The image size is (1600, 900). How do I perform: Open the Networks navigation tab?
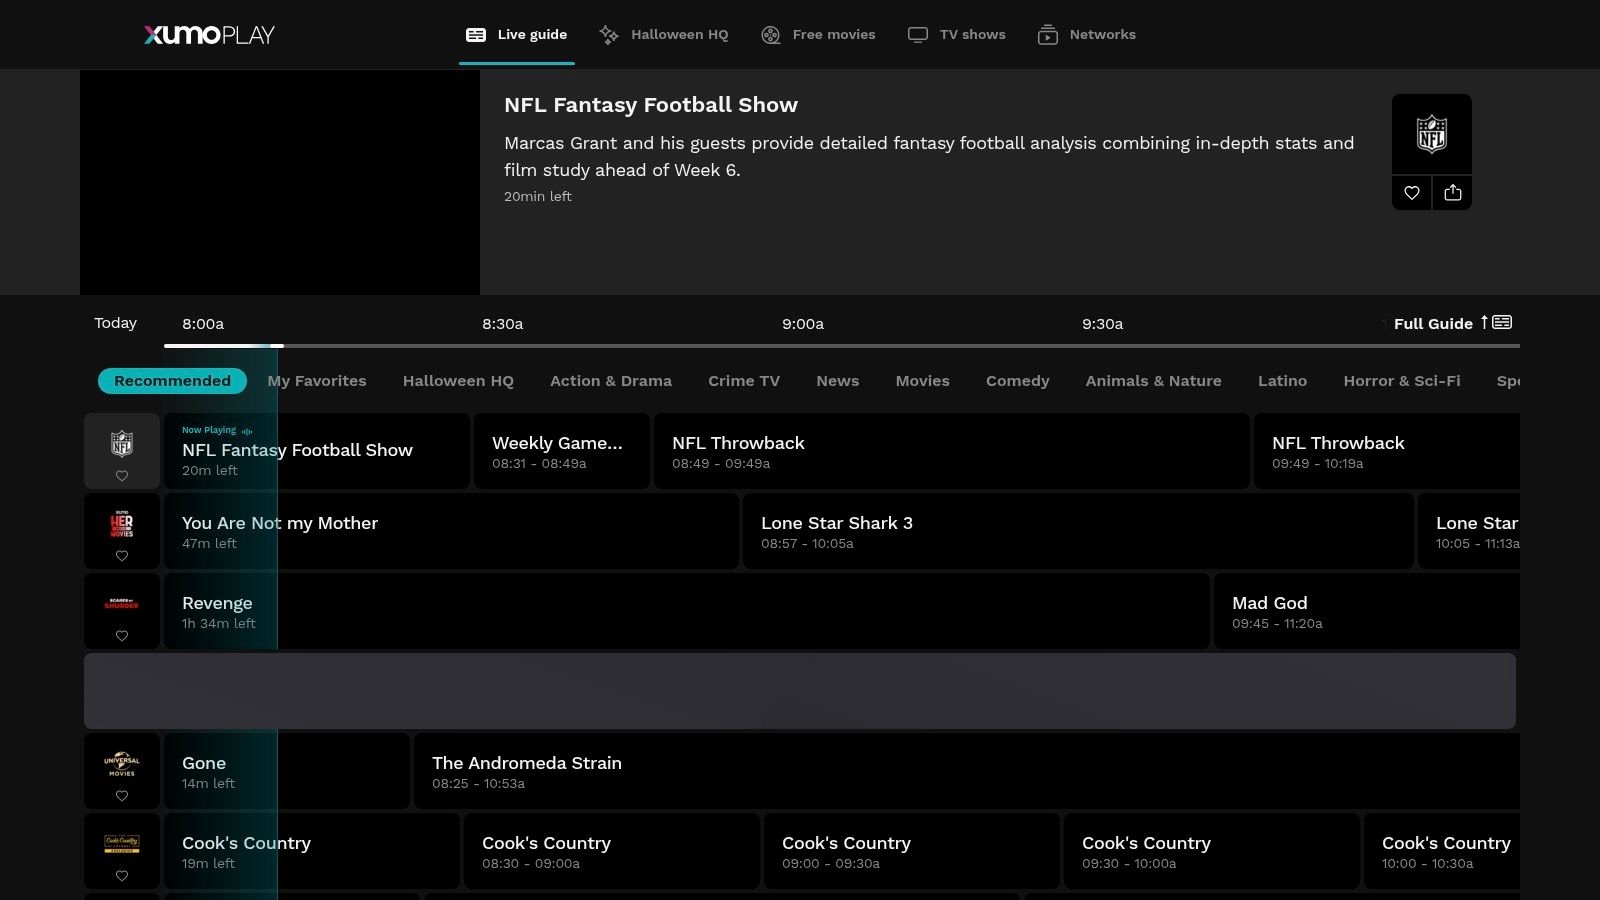1087,35
